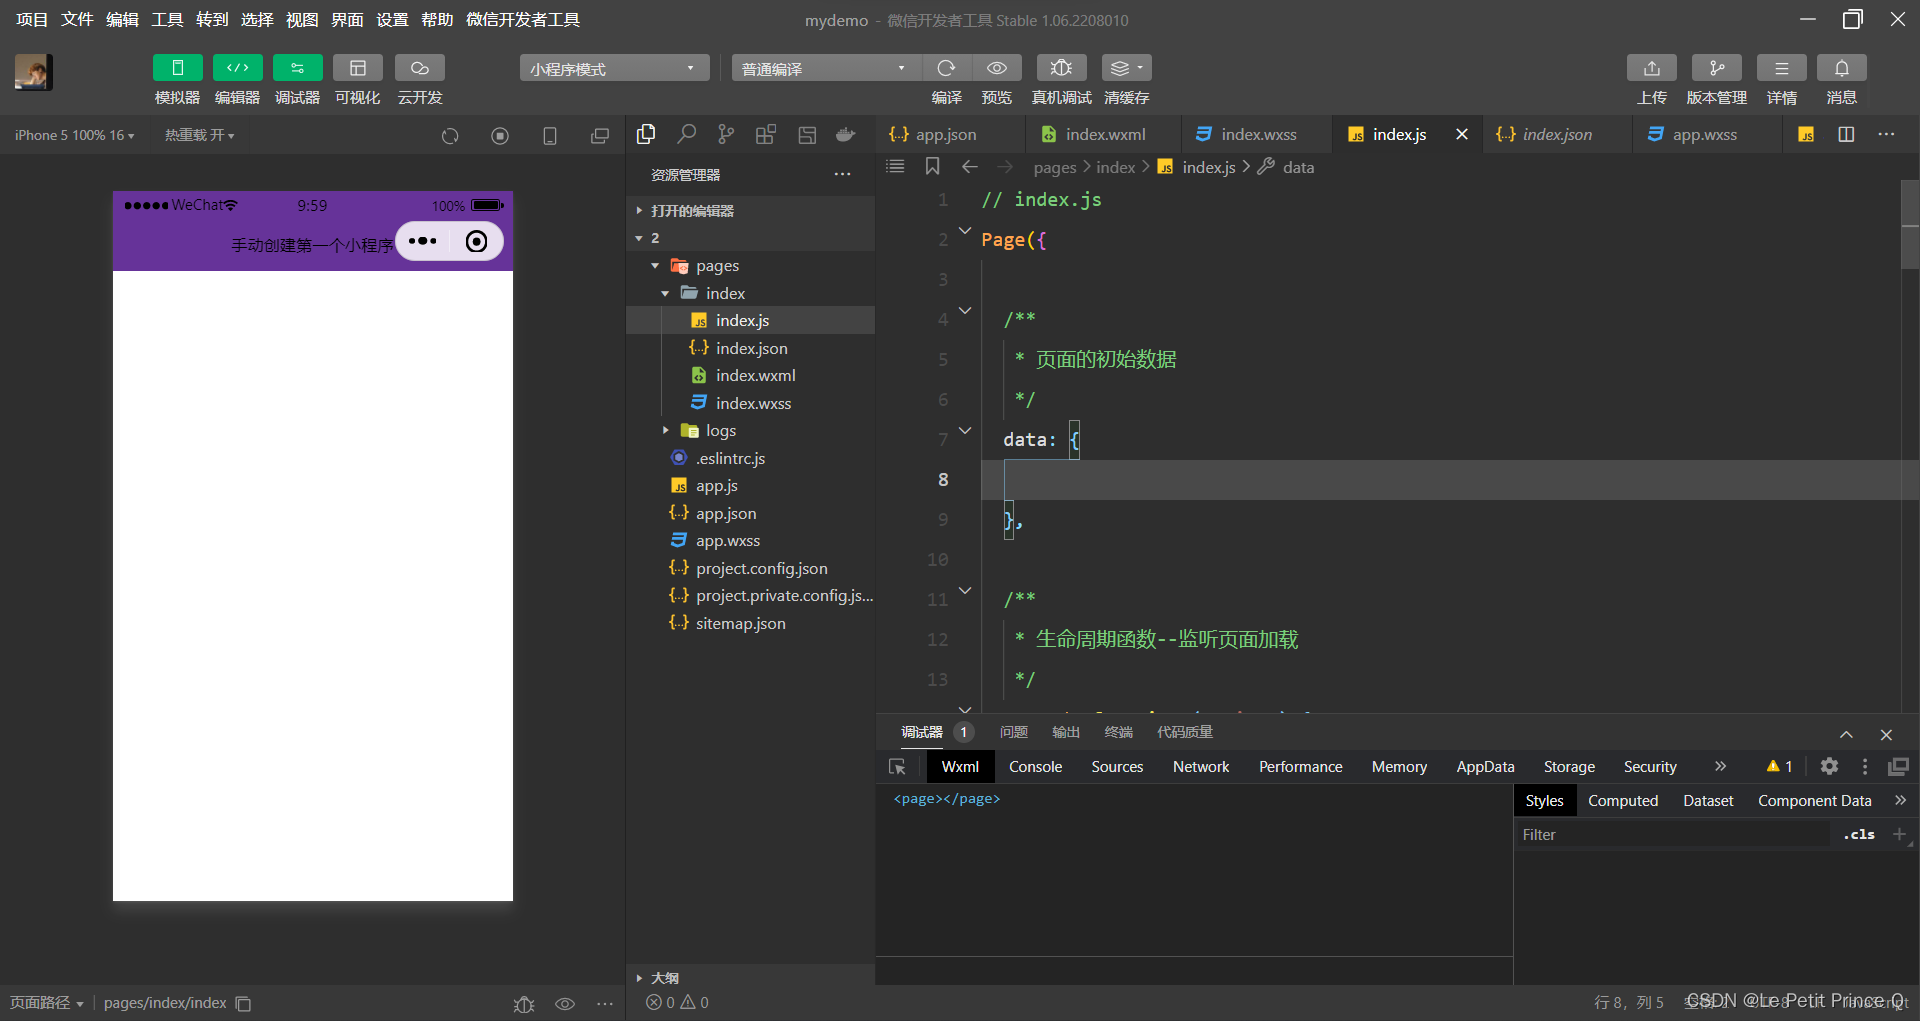Open version management (版本管理)
The height and width of the screenshot is (1021, 1920).
click(x=1716, y=68)
